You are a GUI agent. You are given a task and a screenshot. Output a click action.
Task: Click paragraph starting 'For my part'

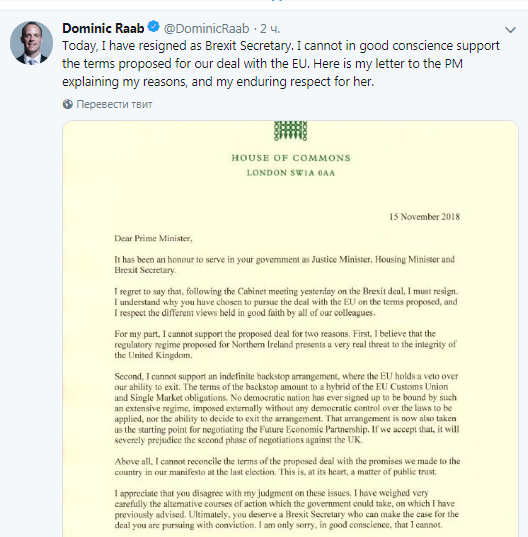285,344
